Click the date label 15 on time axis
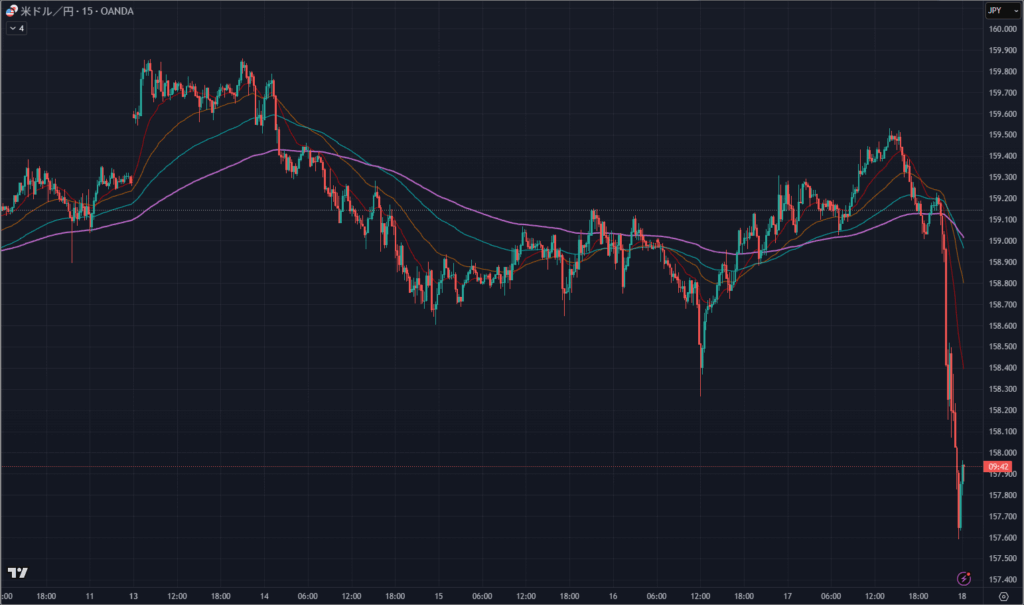Image resolution: width=1024 pixels, height=605 pixels. point(438,597)
